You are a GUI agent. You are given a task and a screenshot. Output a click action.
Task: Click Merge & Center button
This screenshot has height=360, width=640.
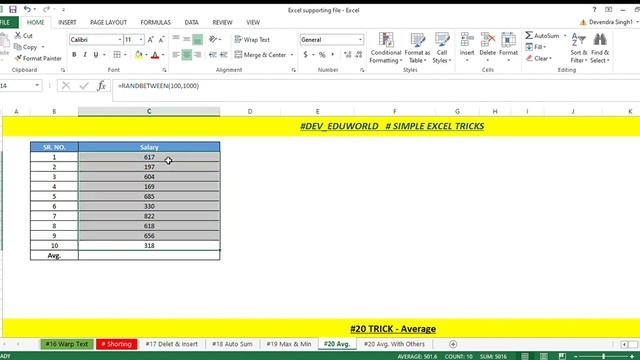point(260,55)
